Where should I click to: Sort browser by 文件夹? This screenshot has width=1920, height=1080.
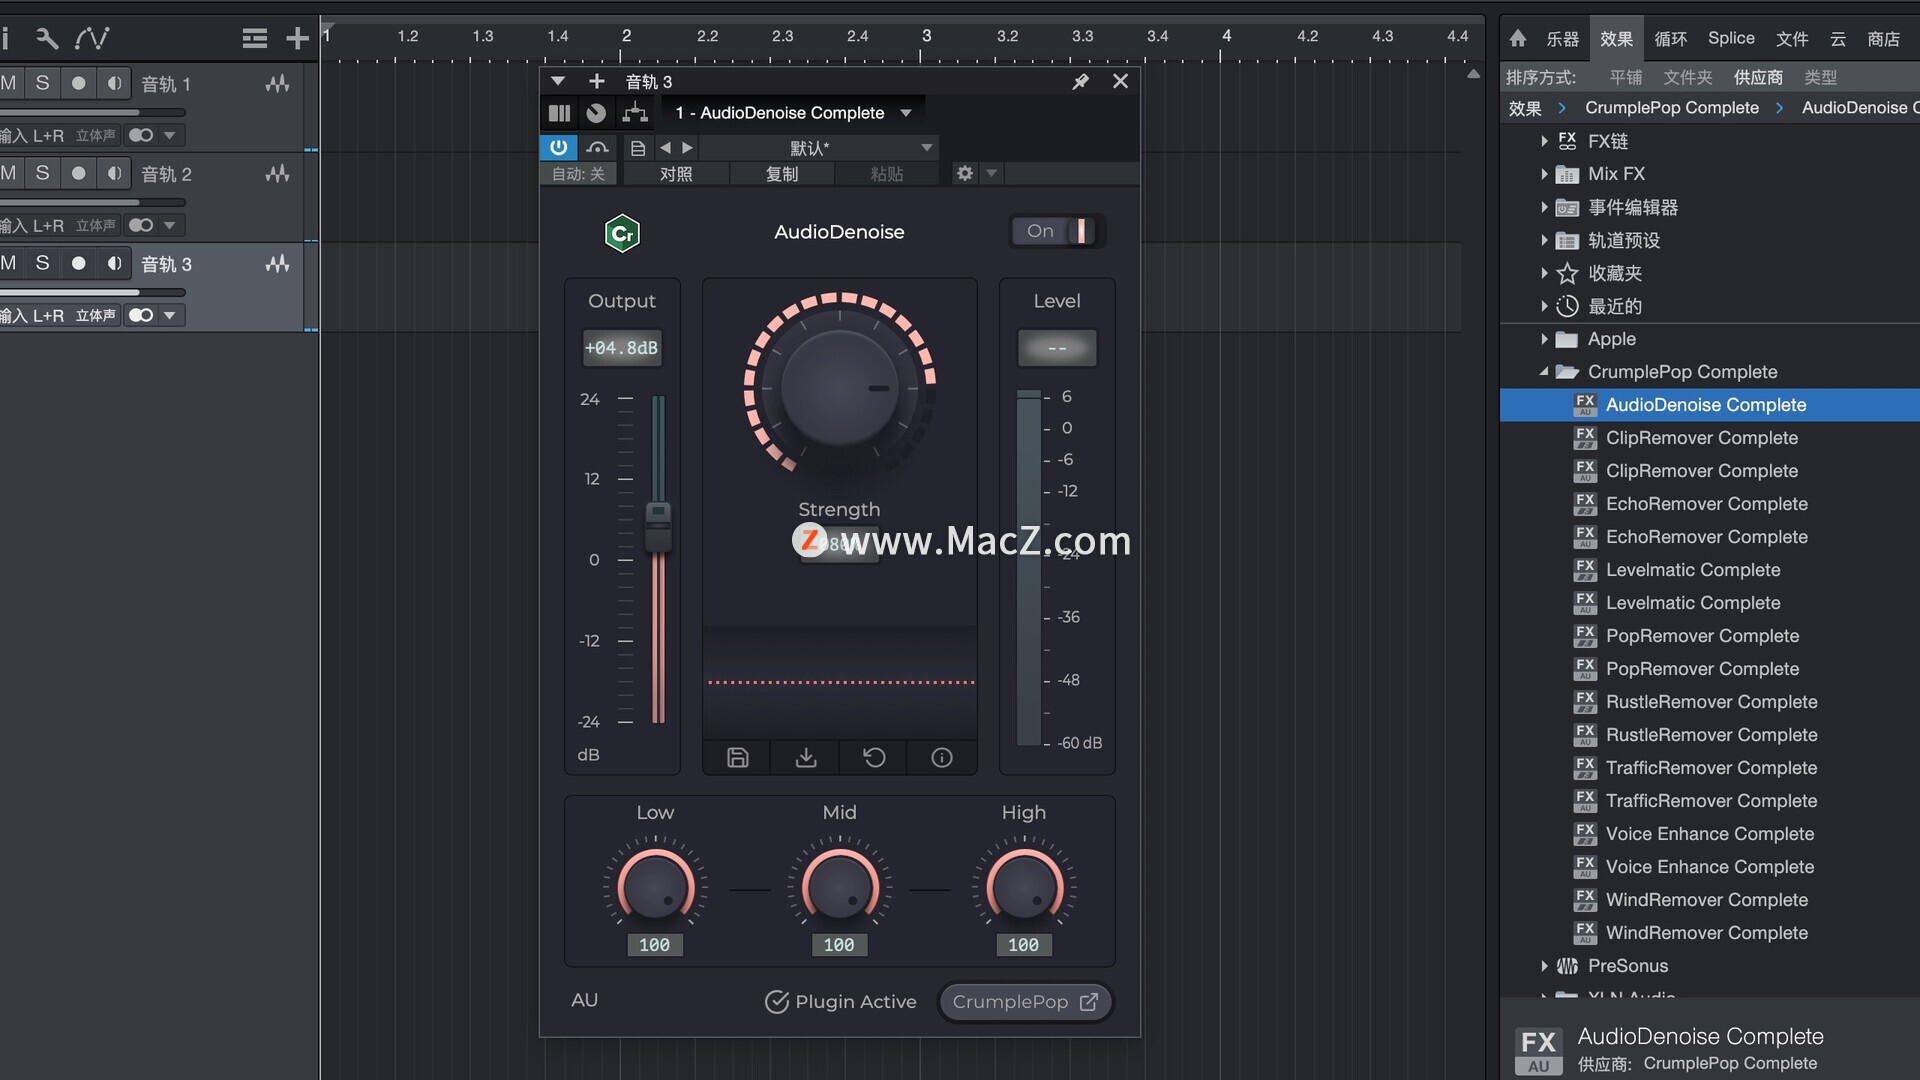[1687, 77]
